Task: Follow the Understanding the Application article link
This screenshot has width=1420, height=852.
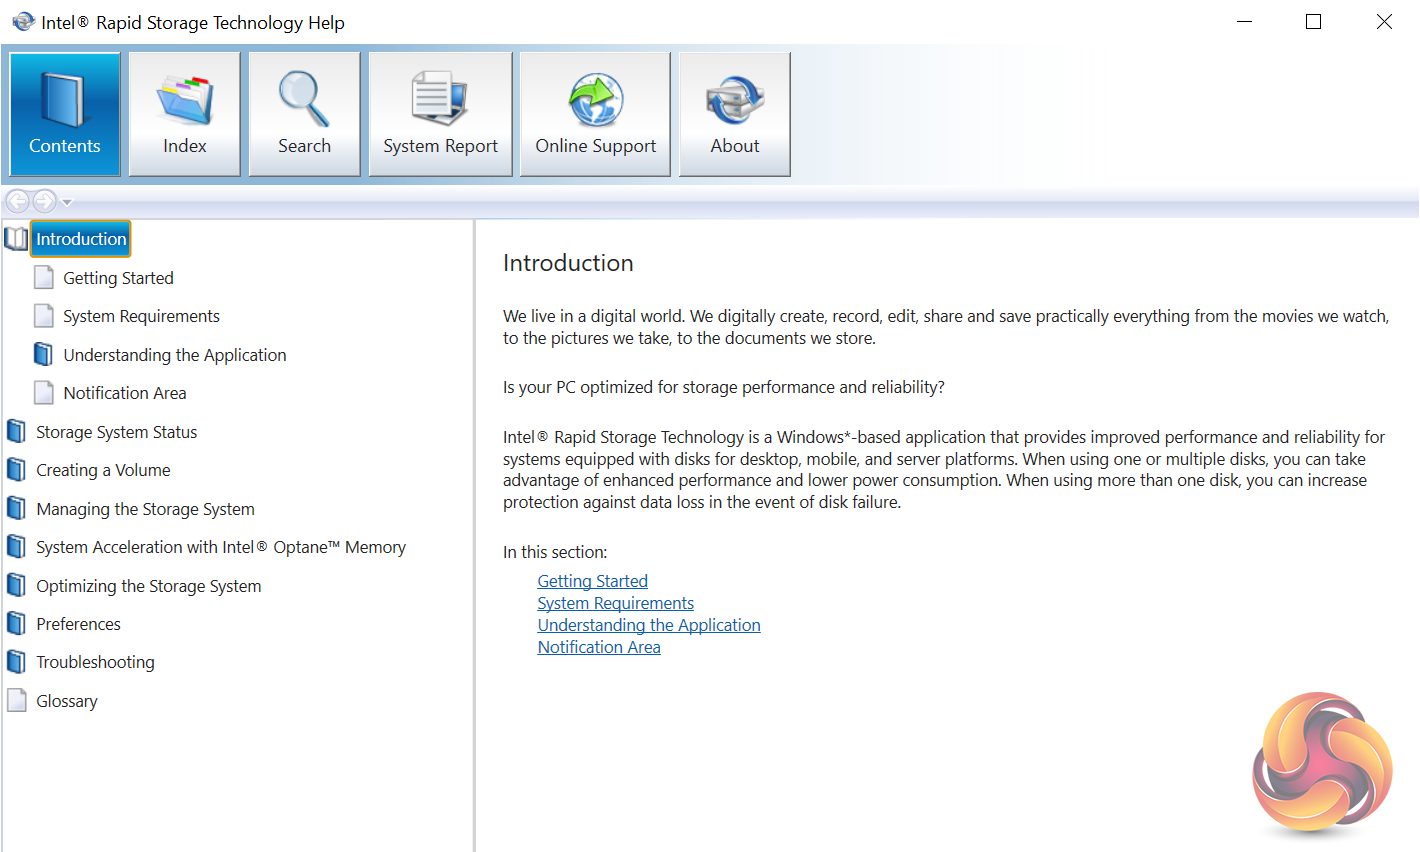Action: [649, 625]
